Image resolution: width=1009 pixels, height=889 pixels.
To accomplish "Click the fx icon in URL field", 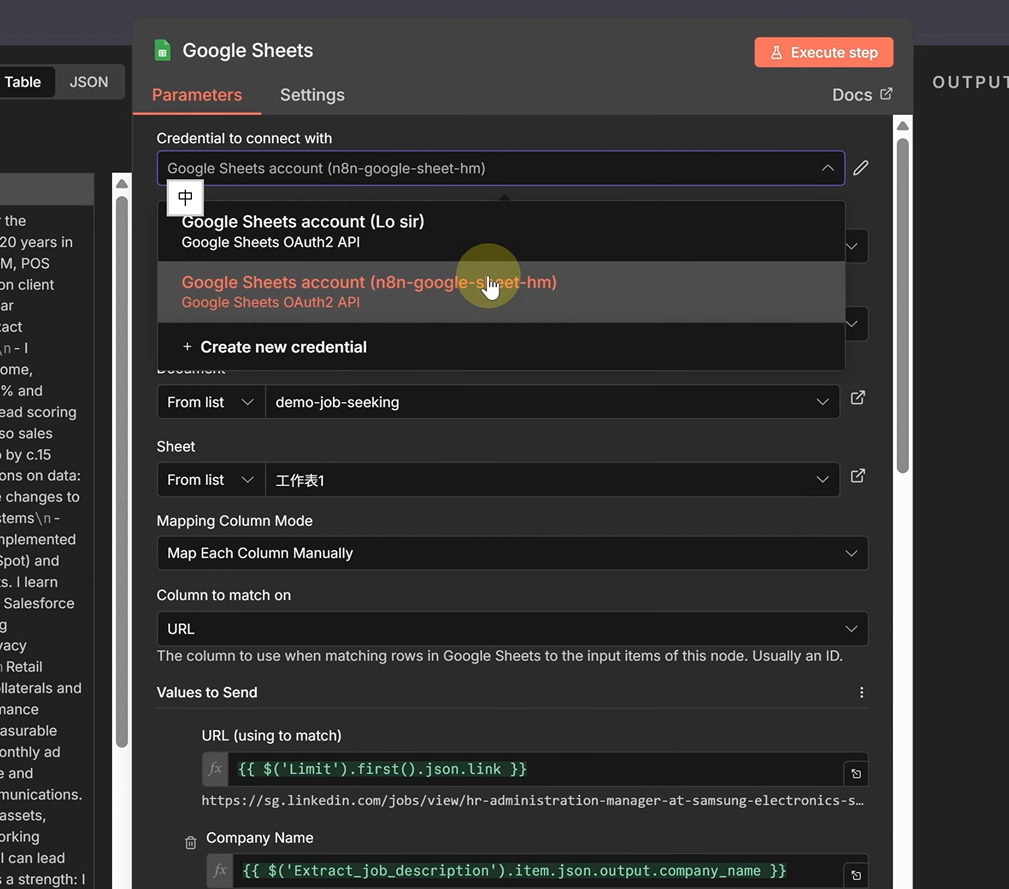I will (215, 769).
